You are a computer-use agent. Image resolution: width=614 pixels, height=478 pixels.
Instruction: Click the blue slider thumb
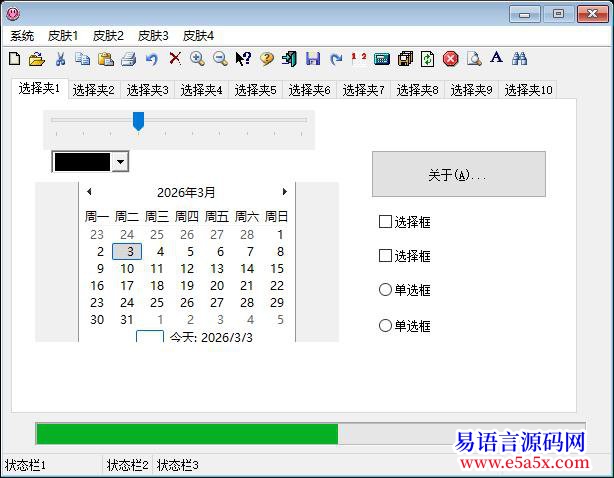click(x=139, y=121)
